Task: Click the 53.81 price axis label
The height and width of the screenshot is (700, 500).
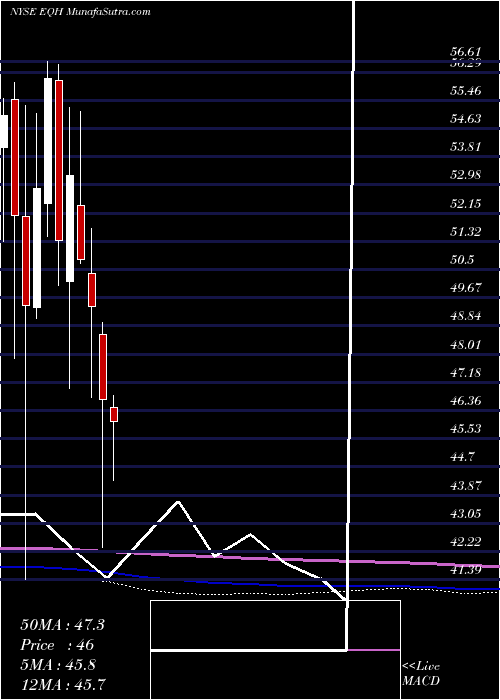Action: pyautogui.click(x=465, y=146)
